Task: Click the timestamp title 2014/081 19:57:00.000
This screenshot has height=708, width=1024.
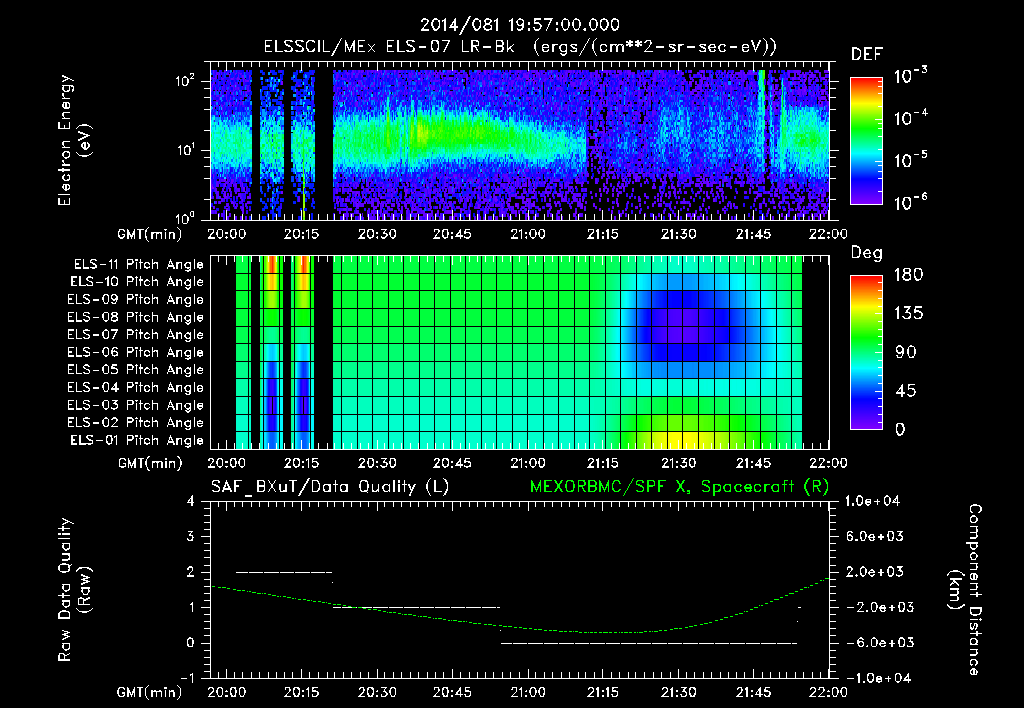Action: point(519,25)
